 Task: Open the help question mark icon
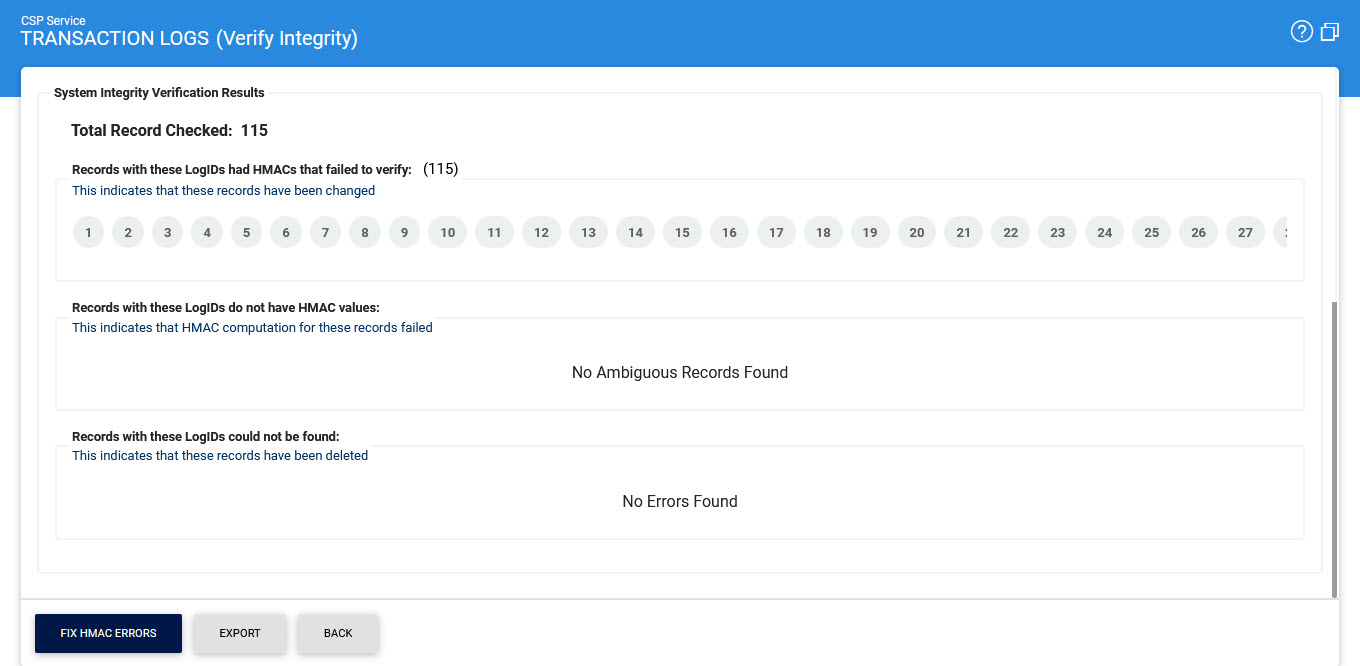[x=1301, y=32]
